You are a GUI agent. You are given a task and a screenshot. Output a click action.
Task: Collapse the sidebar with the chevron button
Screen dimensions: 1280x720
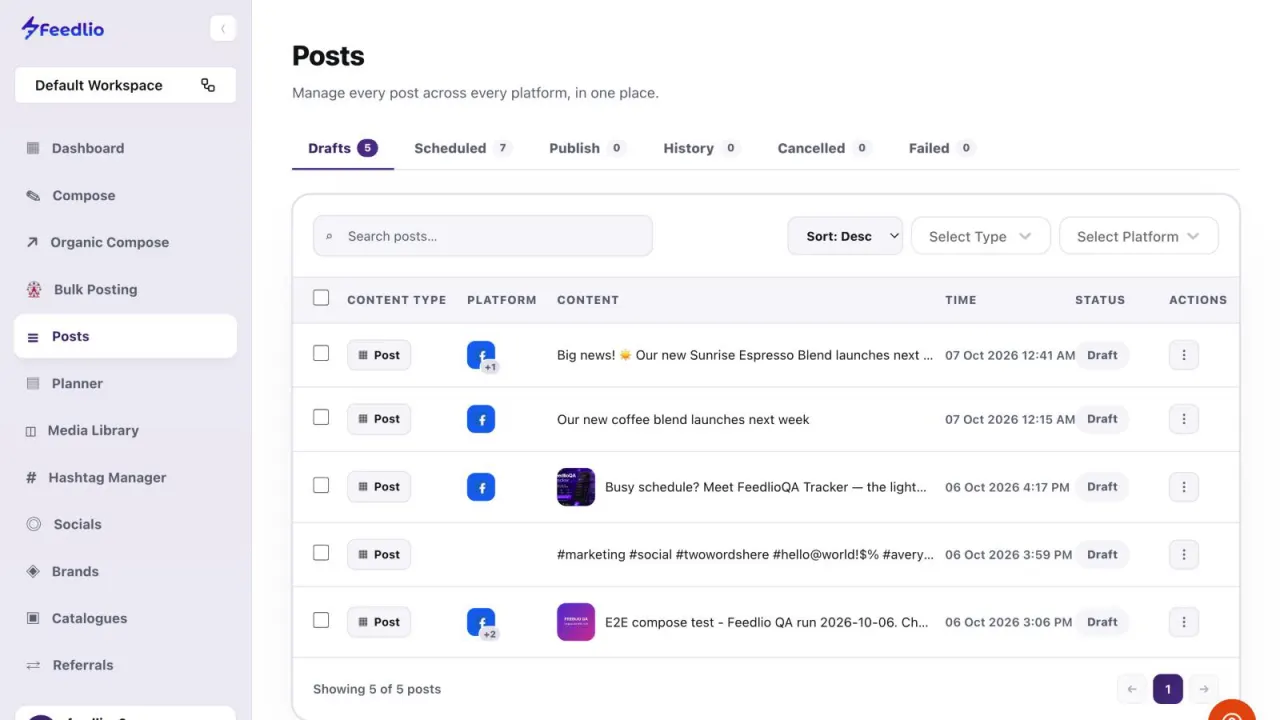click(223, 28)
